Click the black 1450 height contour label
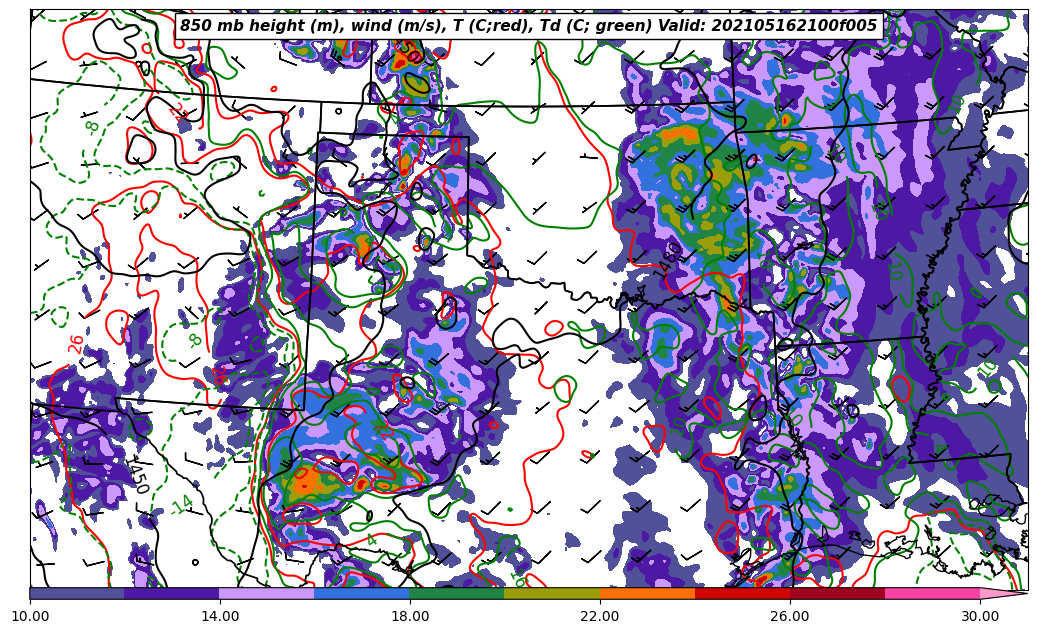 (x=137, y=474)
